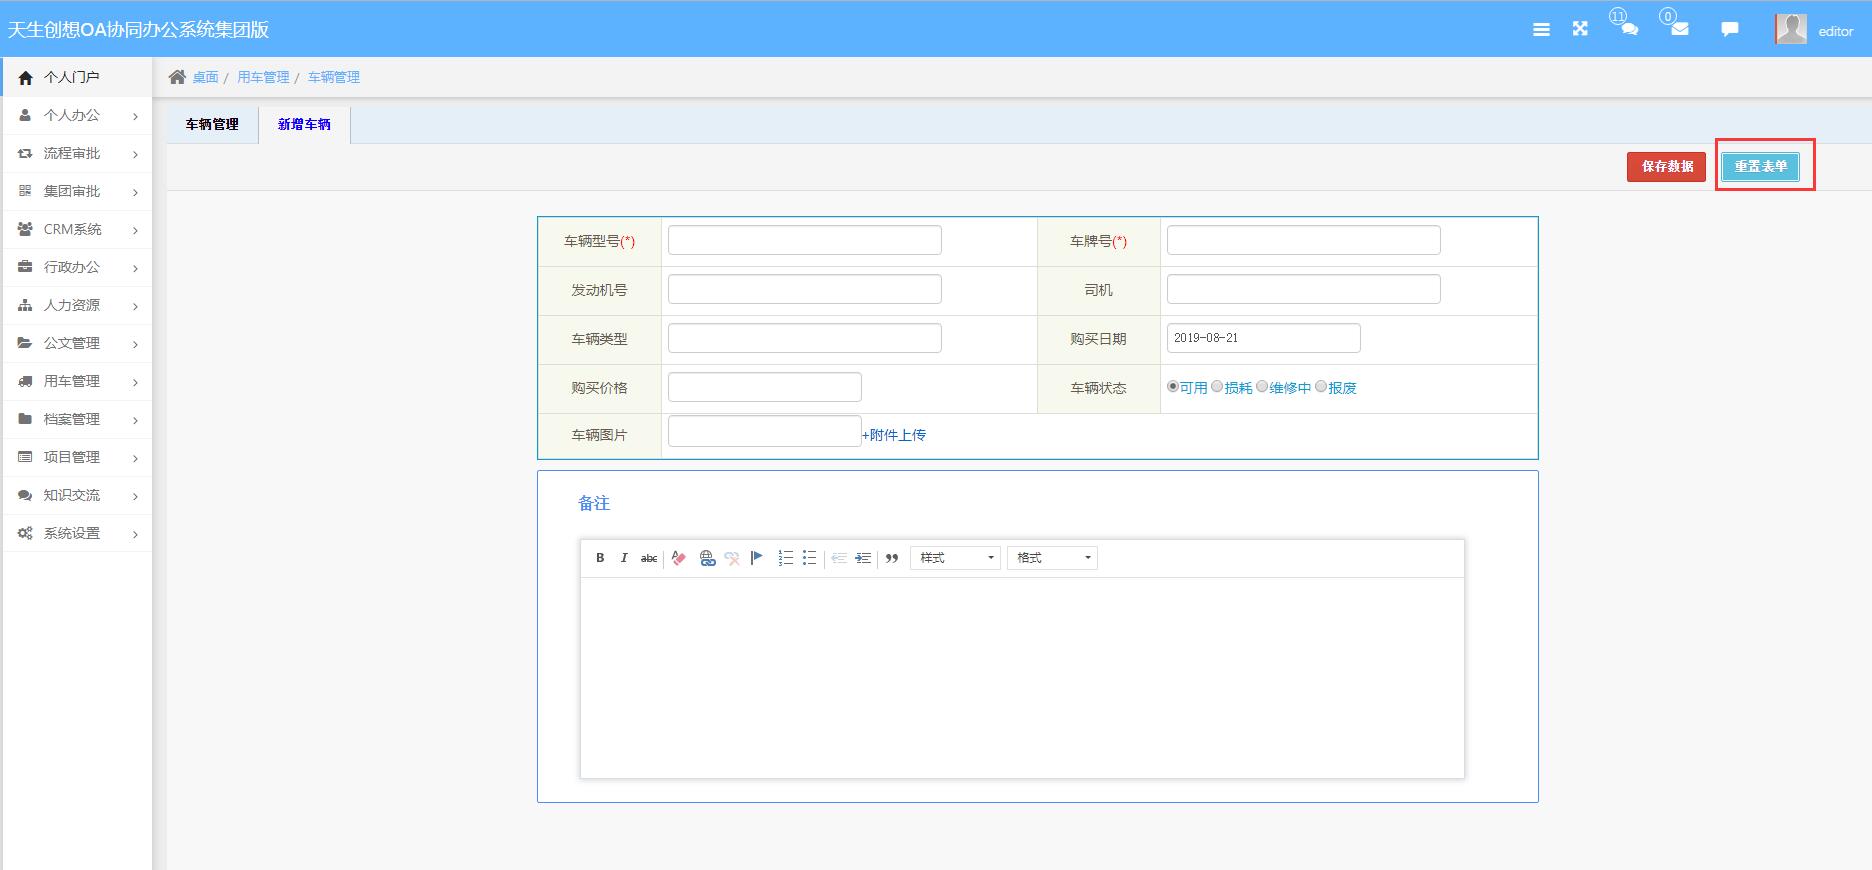The height and width of the screenshot is (870, 1872).
Task: Focus the 司机 input field
Action: pos(1304,289)
